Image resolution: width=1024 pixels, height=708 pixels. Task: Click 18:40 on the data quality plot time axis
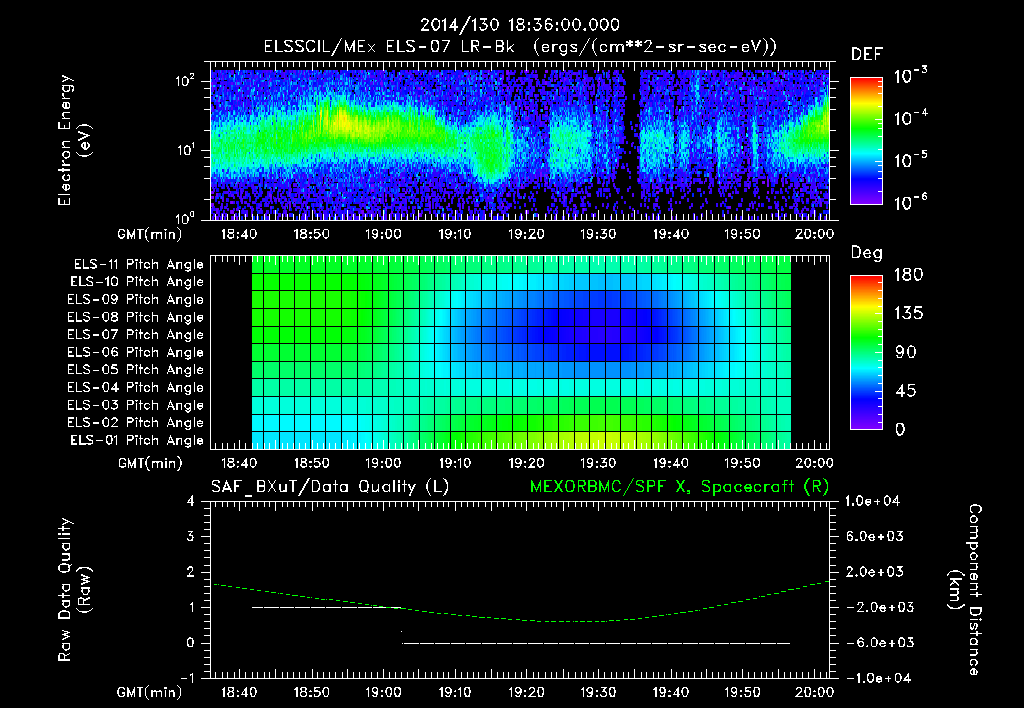click(239, 692)
